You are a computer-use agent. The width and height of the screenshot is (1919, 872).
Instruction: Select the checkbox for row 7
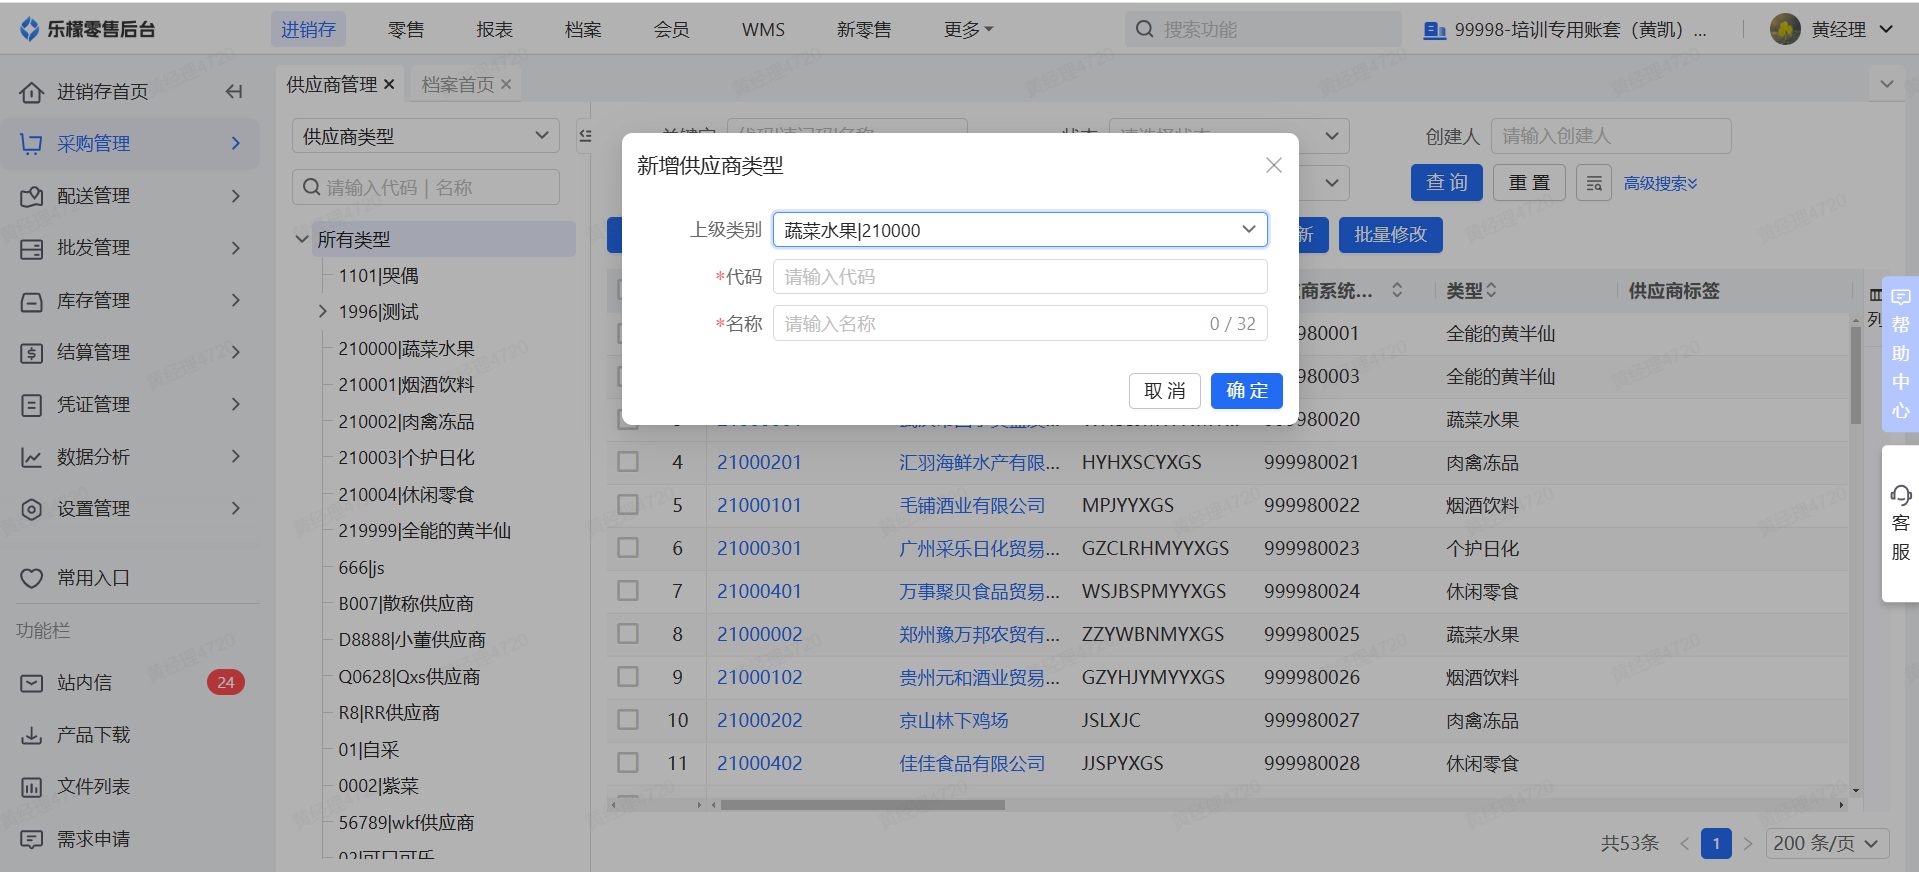(628, 591)
